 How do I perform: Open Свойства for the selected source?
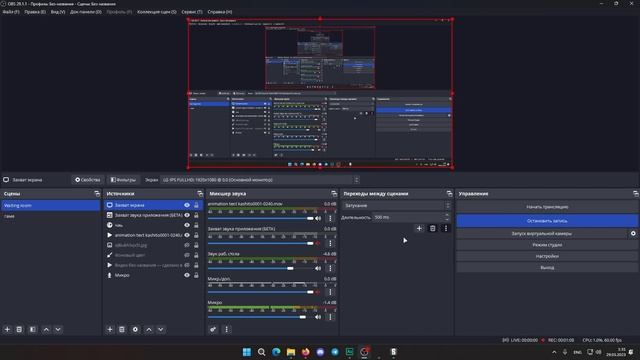(x=87, y=180)
